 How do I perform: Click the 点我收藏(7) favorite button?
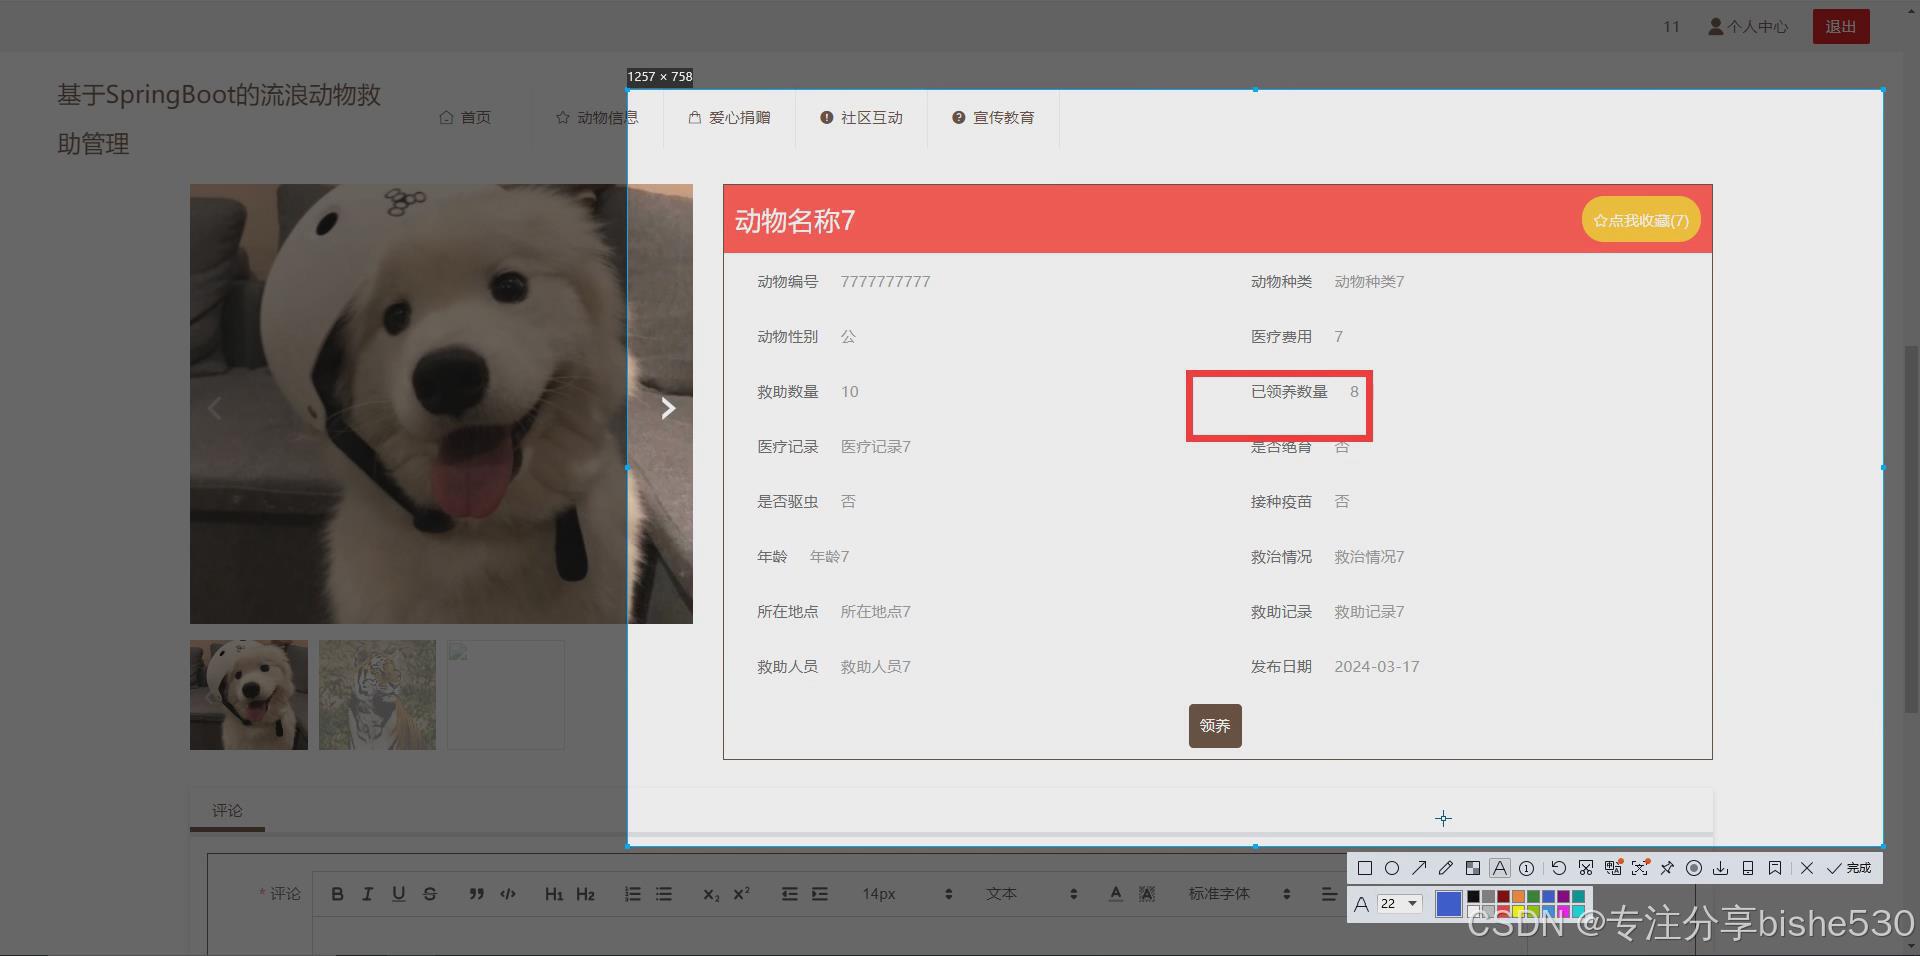[1639, 219]
